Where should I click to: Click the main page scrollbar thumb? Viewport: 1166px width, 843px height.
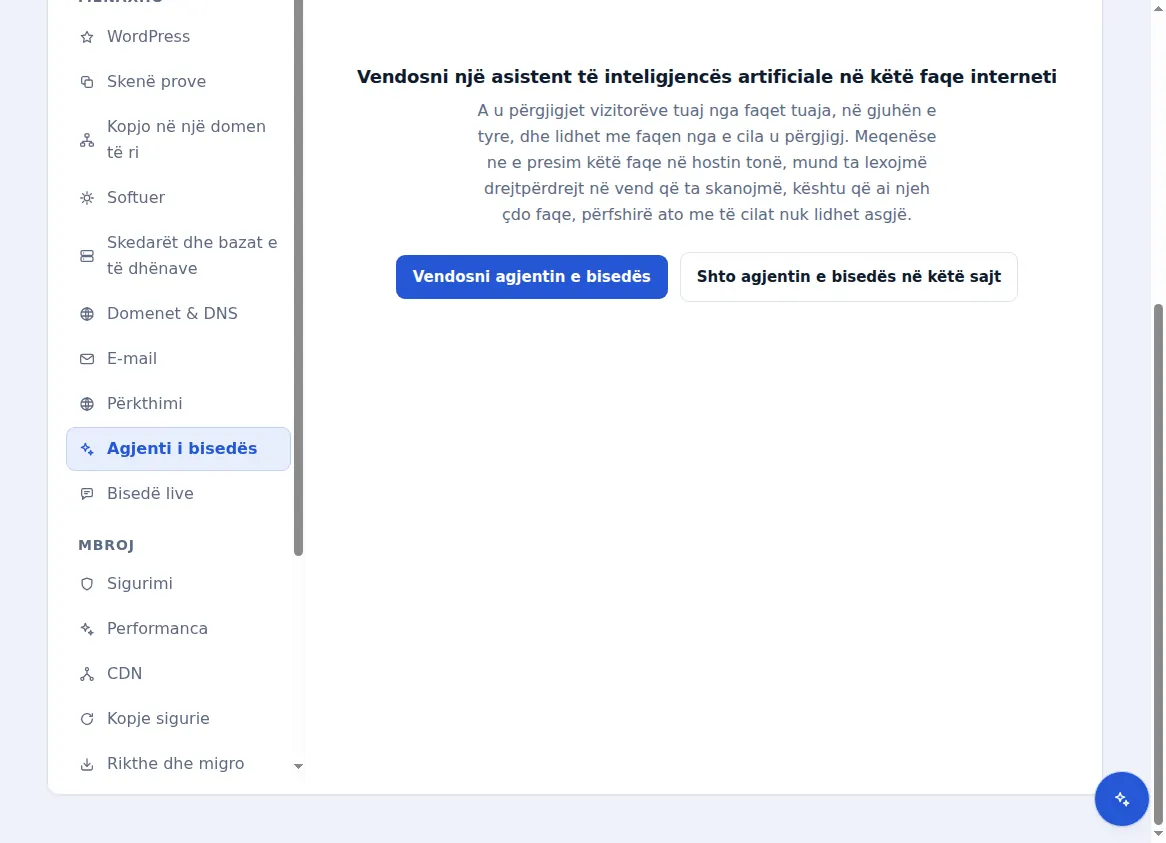click(x=1158, y=563)
